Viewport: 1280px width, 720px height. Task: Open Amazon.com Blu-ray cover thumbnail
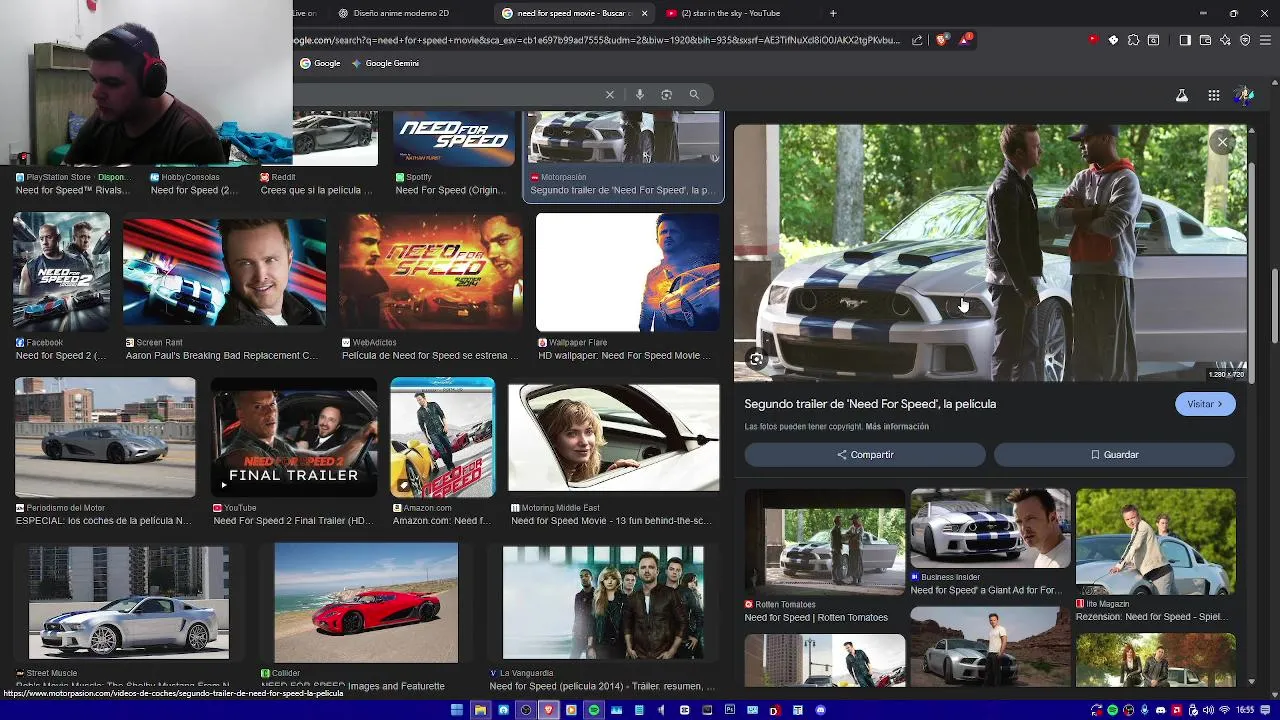[442, 437]
